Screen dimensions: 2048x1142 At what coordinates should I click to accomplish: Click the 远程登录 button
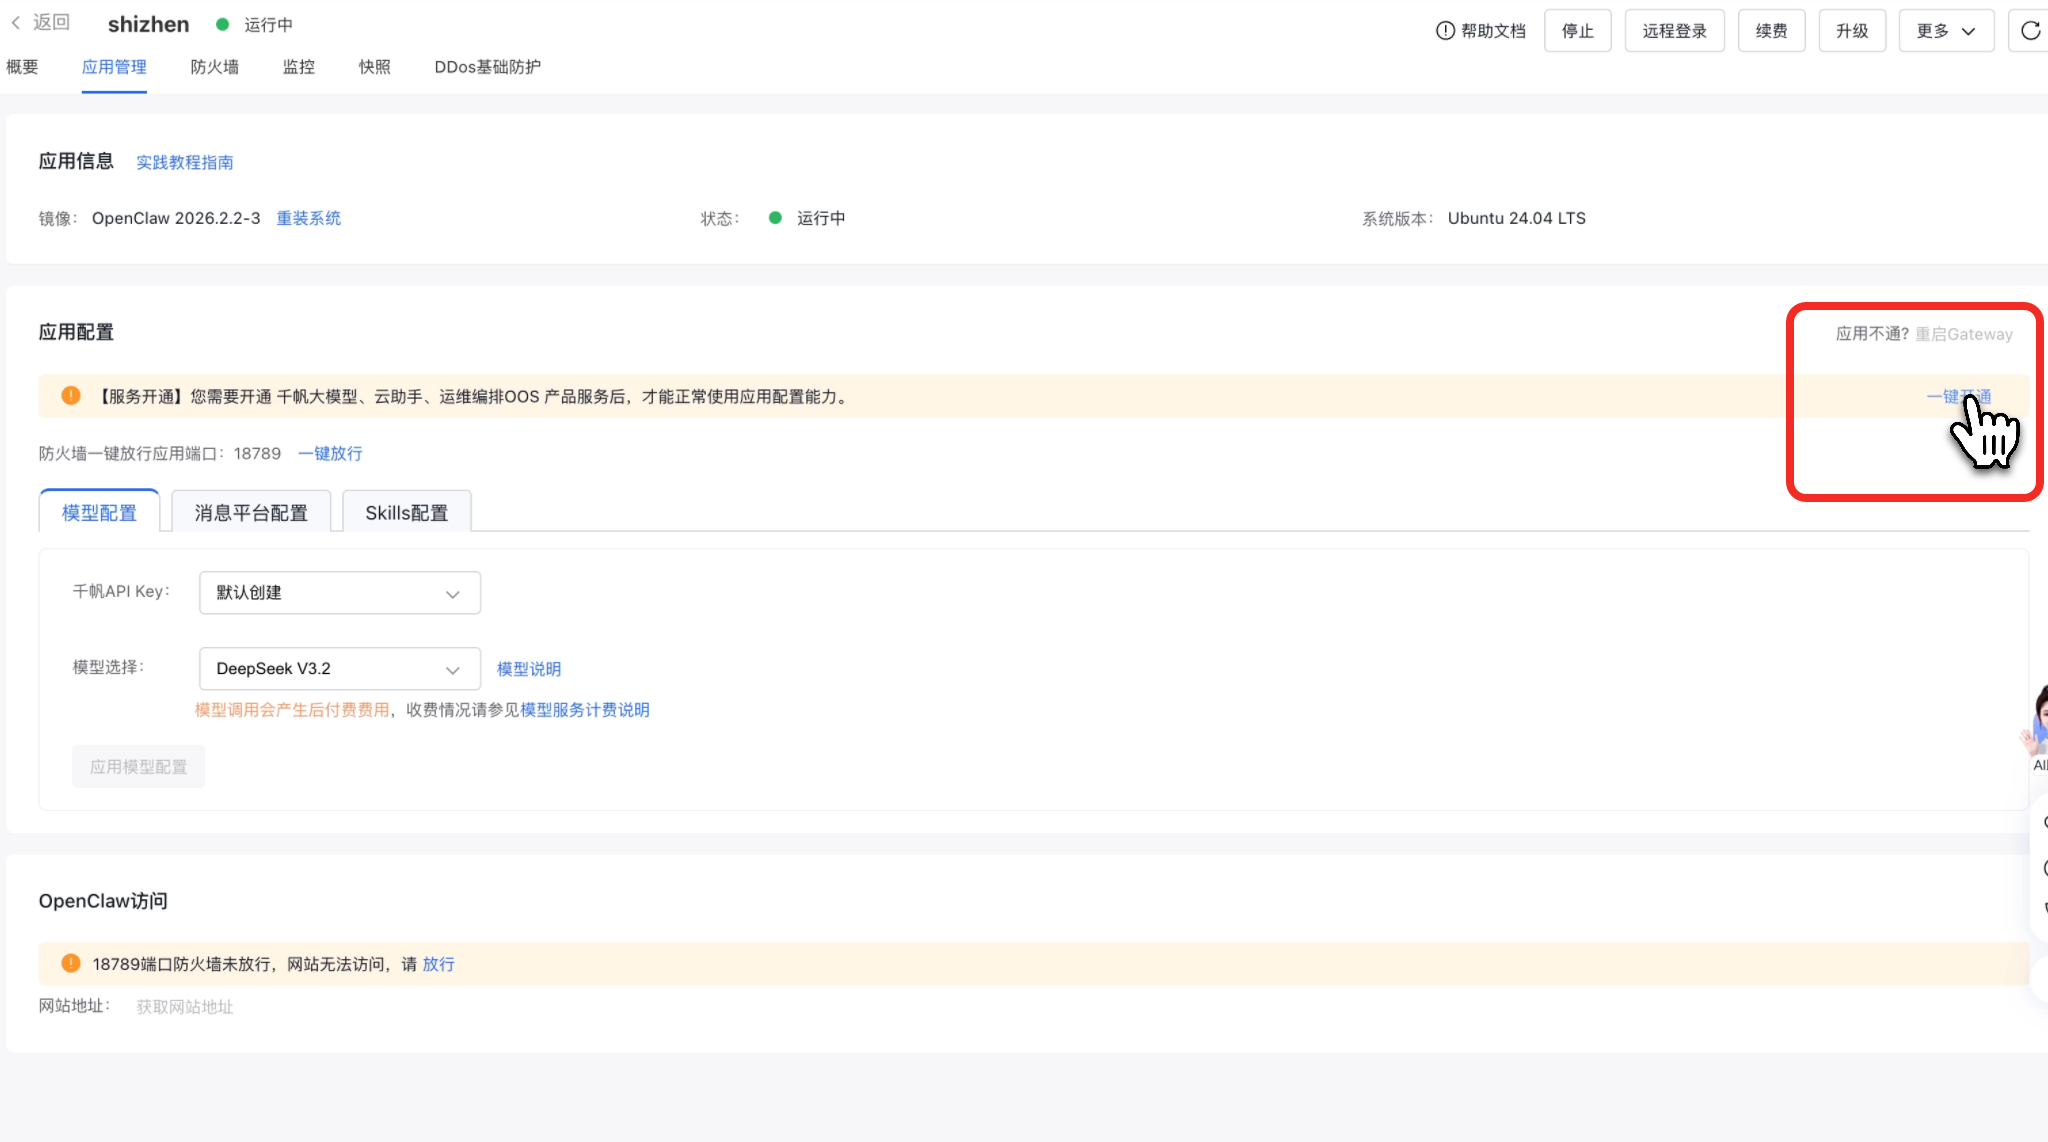pyautogui.click(x=1674, y=31)
